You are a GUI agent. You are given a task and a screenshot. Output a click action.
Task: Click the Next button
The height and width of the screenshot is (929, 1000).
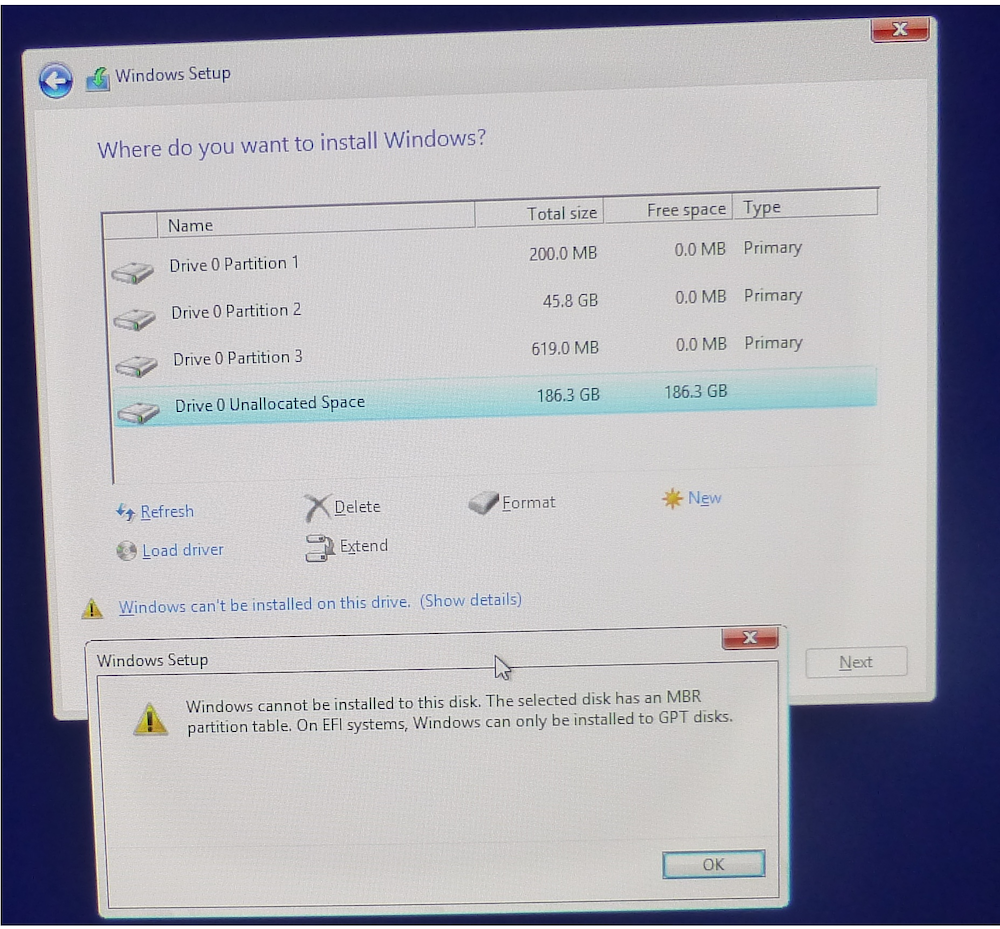856,662
